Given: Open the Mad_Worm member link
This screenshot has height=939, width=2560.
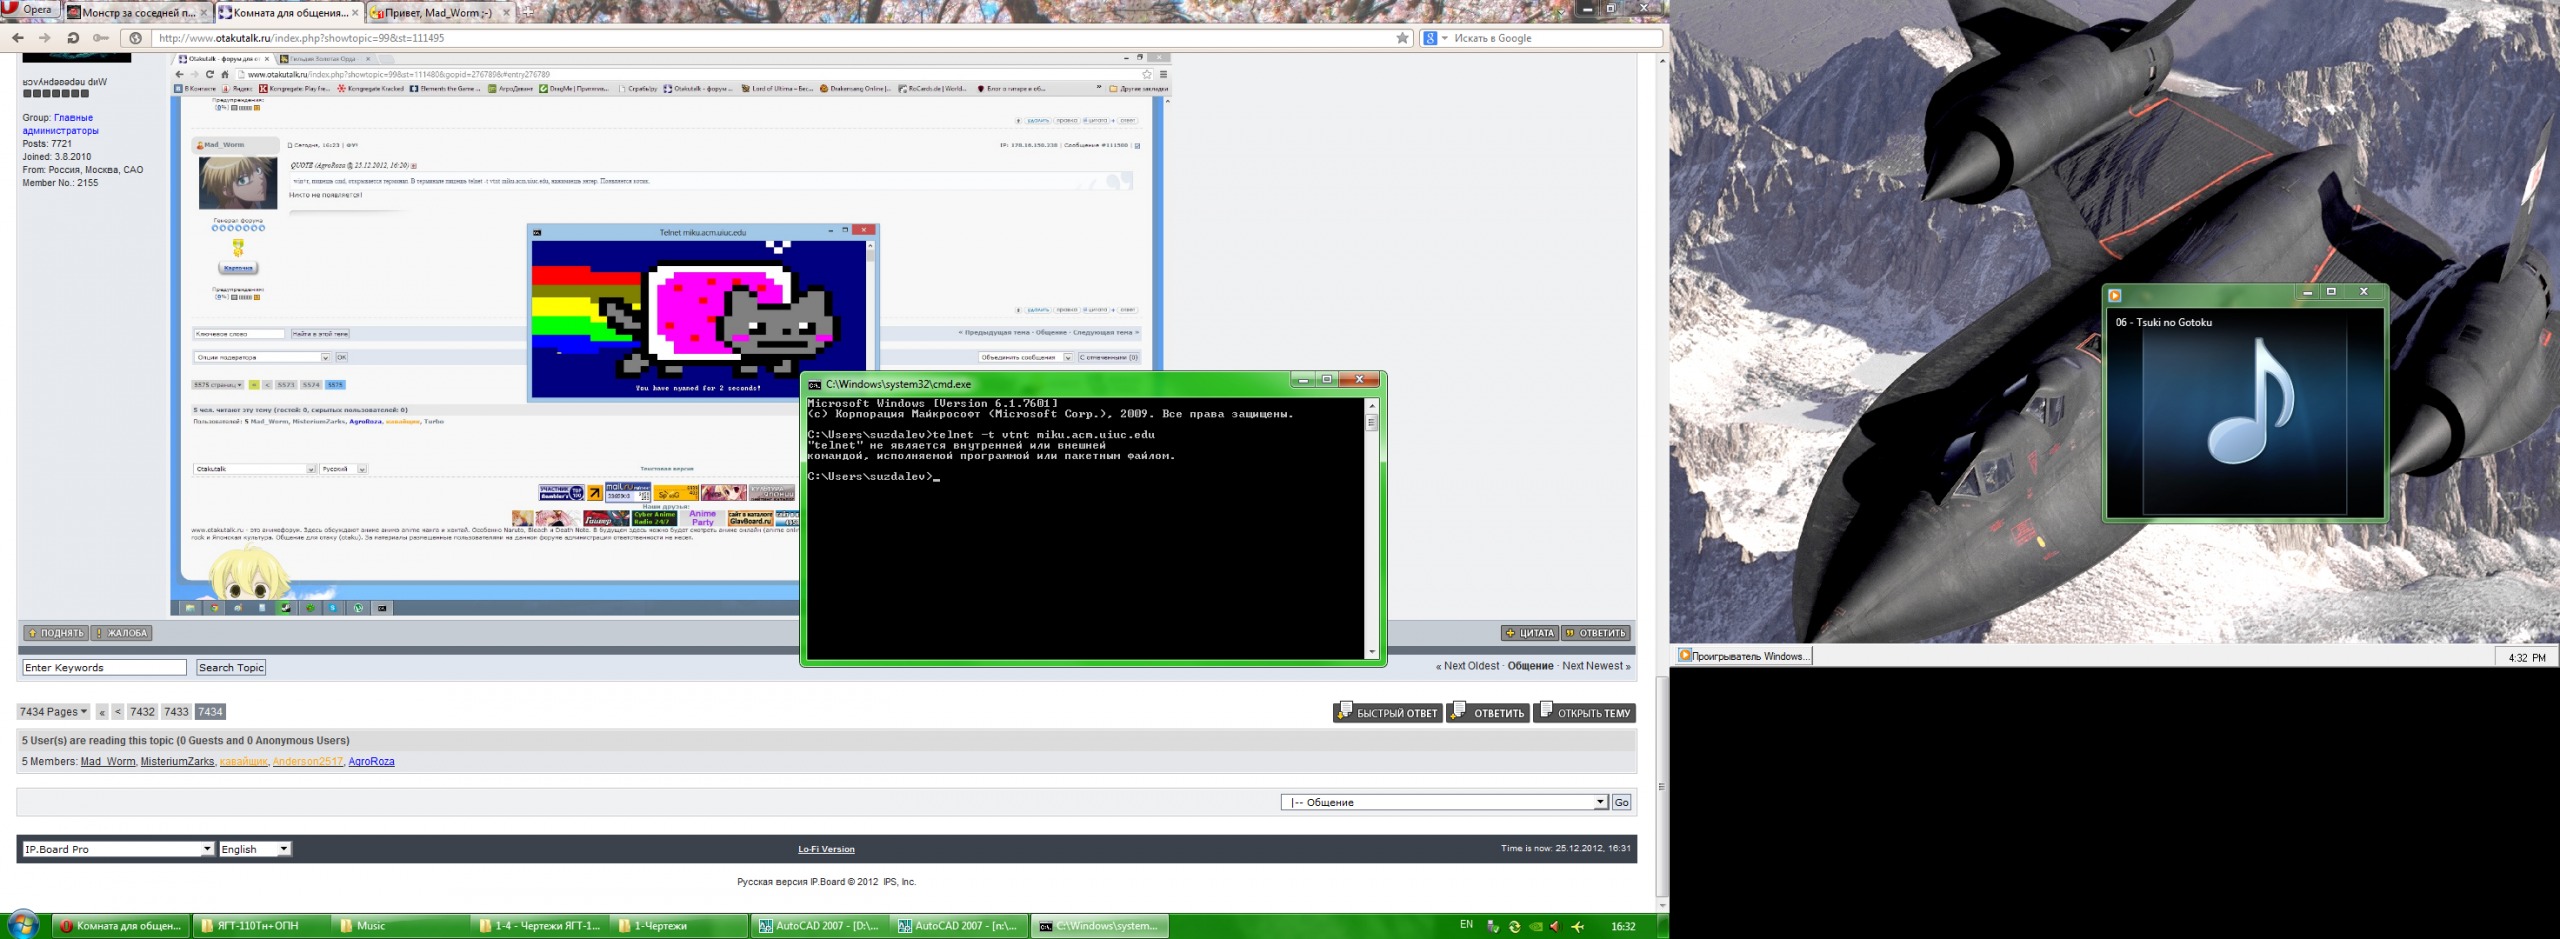Looking at the screenshot, I should point(107,762).
